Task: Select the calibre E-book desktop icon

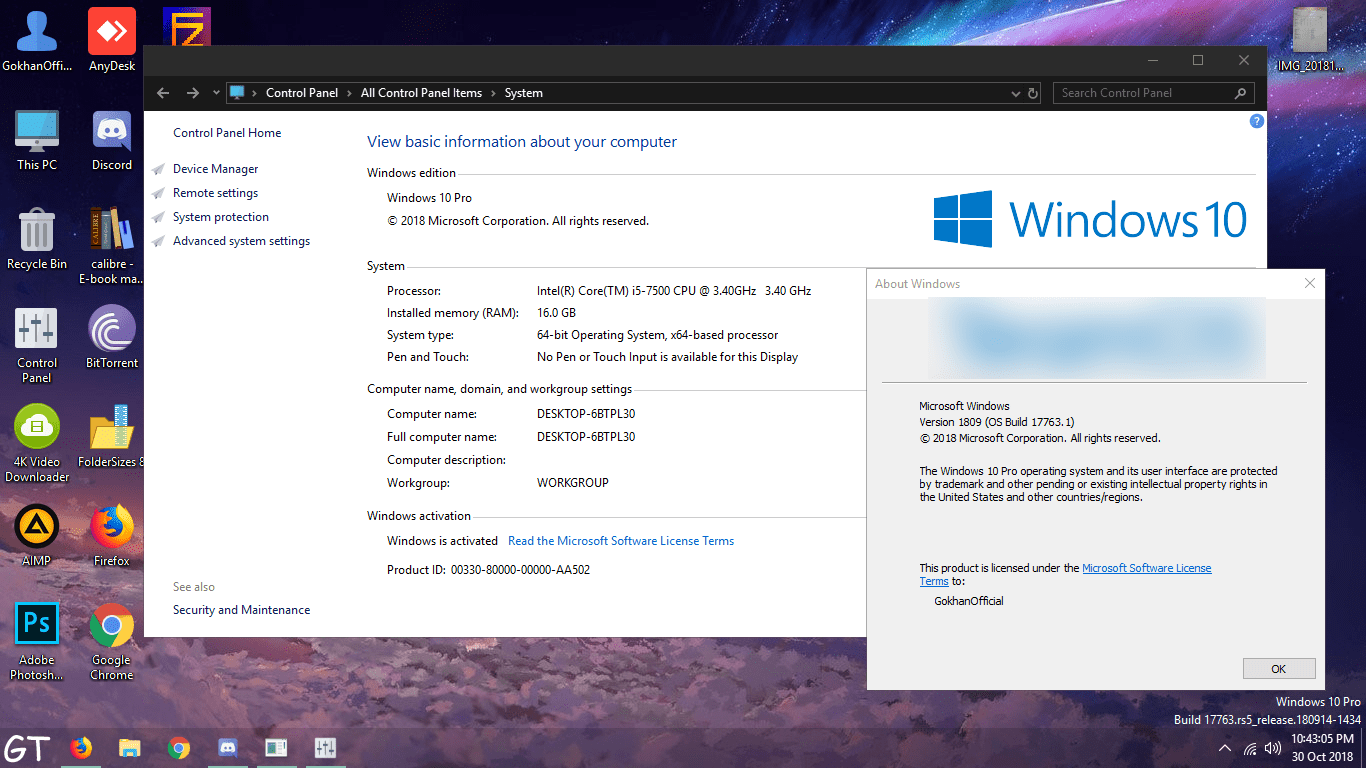Action: (112, 246)
